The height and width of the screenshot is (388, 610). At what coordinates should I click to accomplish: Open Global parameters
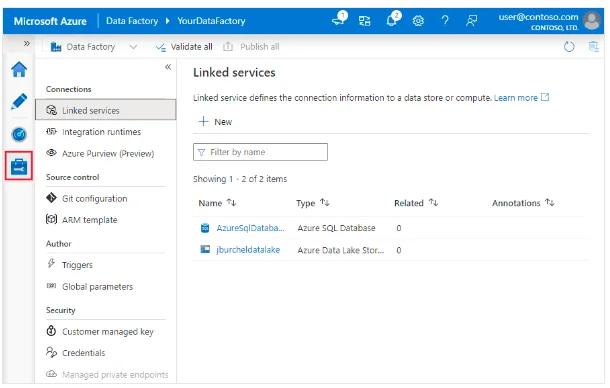pyautogui.click(x=98, y=287)
